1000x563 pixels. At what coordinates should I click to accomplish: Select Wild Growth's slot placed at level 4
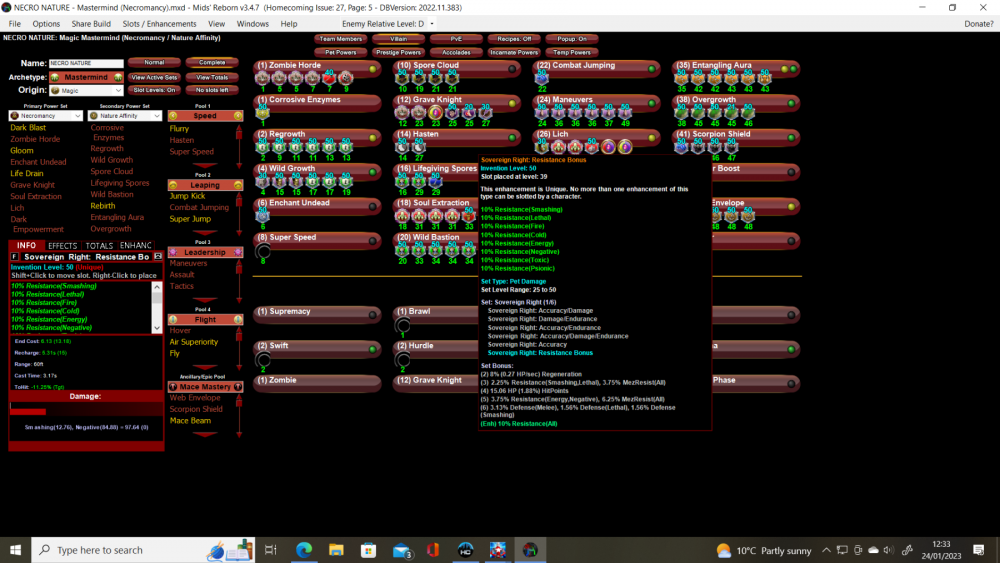(262, 182)
